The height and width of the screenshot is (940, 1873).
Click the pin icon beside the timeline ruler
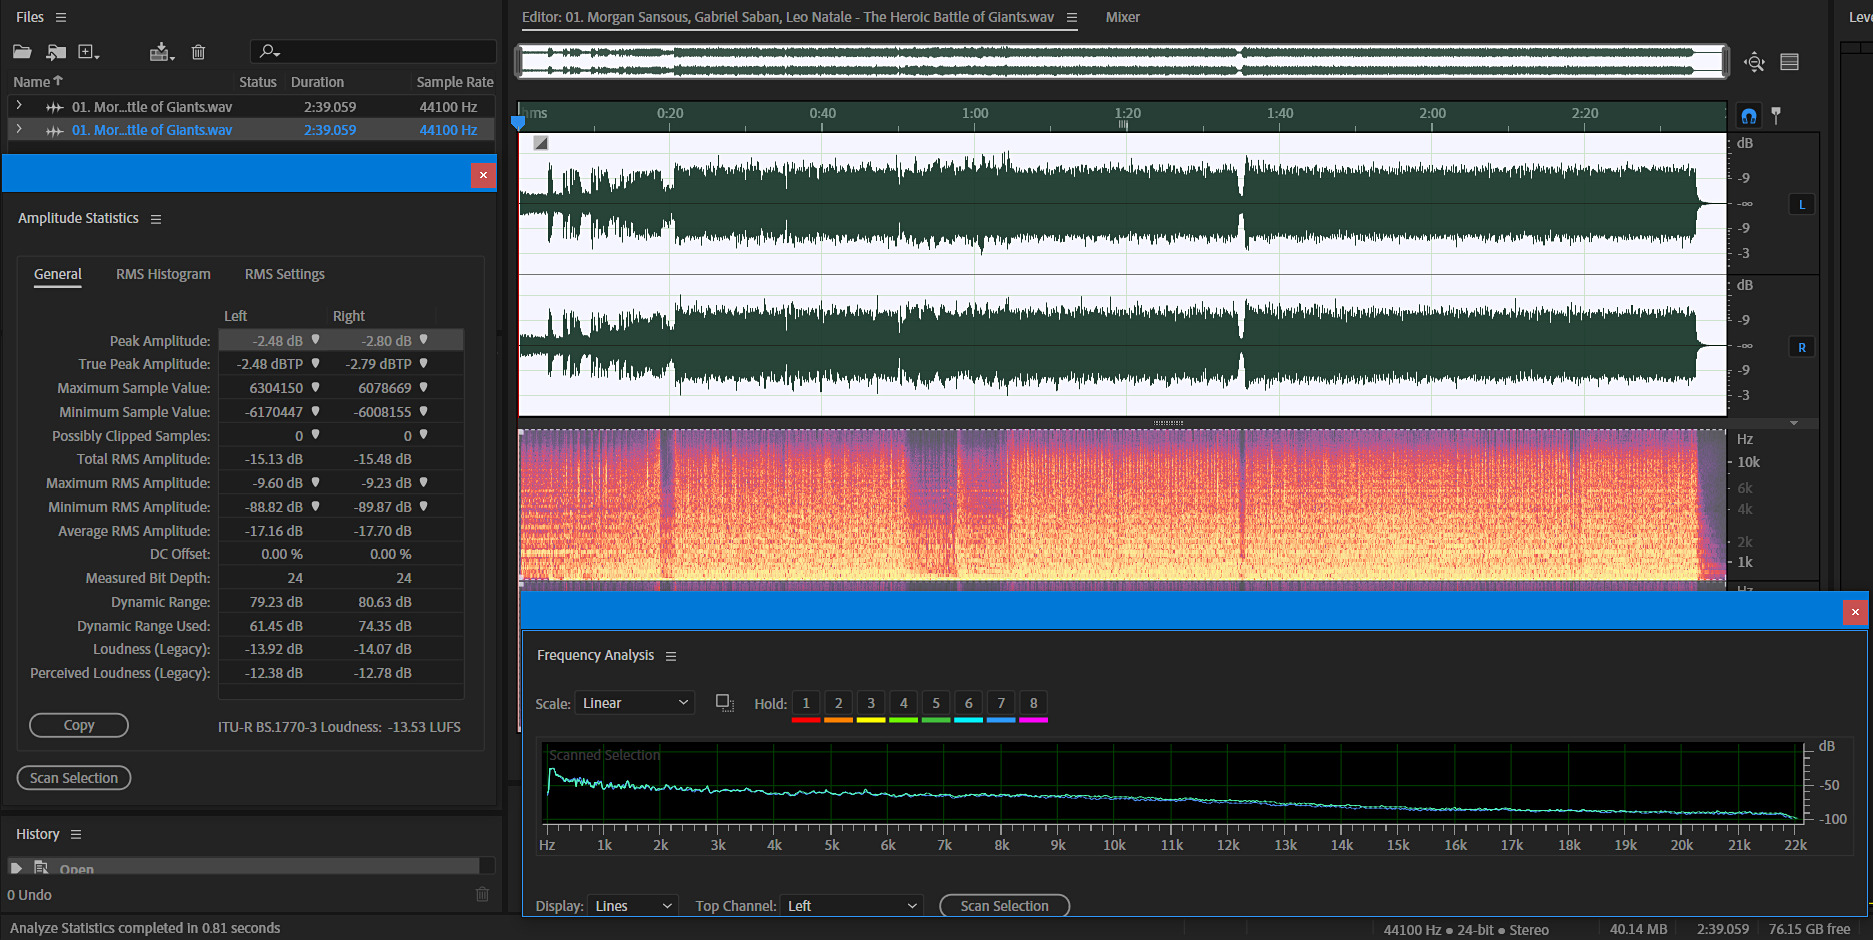point(1776,115)
